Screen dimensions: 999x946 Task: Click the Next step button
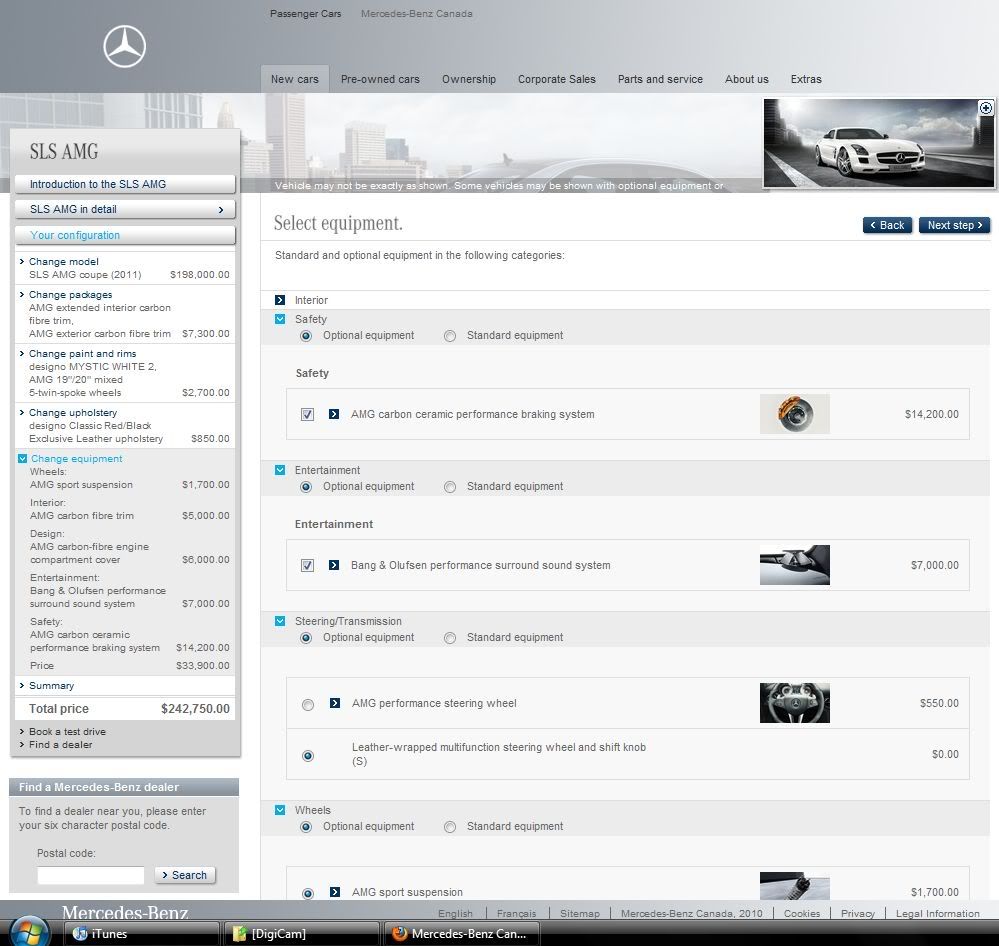coord(954,225)
